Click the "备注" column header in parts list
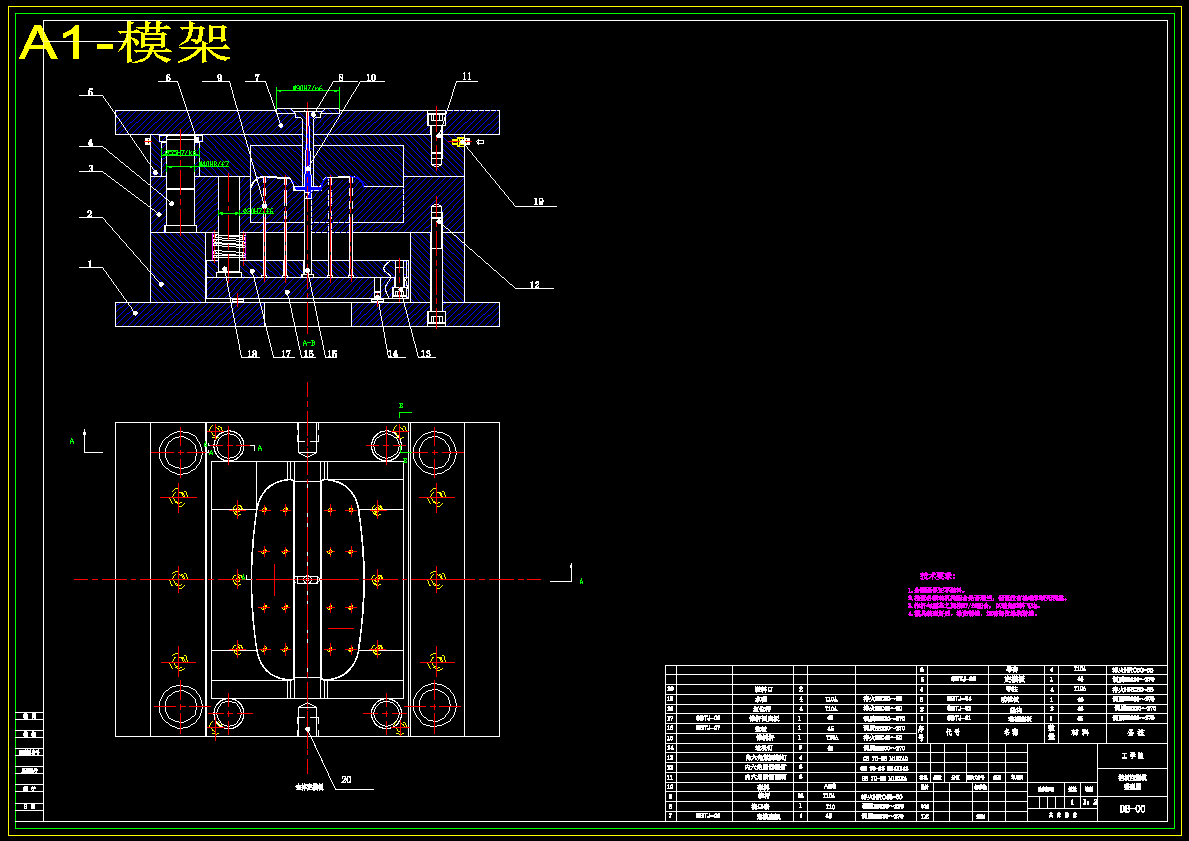 pyautogui.click(x=1136, y=733)
